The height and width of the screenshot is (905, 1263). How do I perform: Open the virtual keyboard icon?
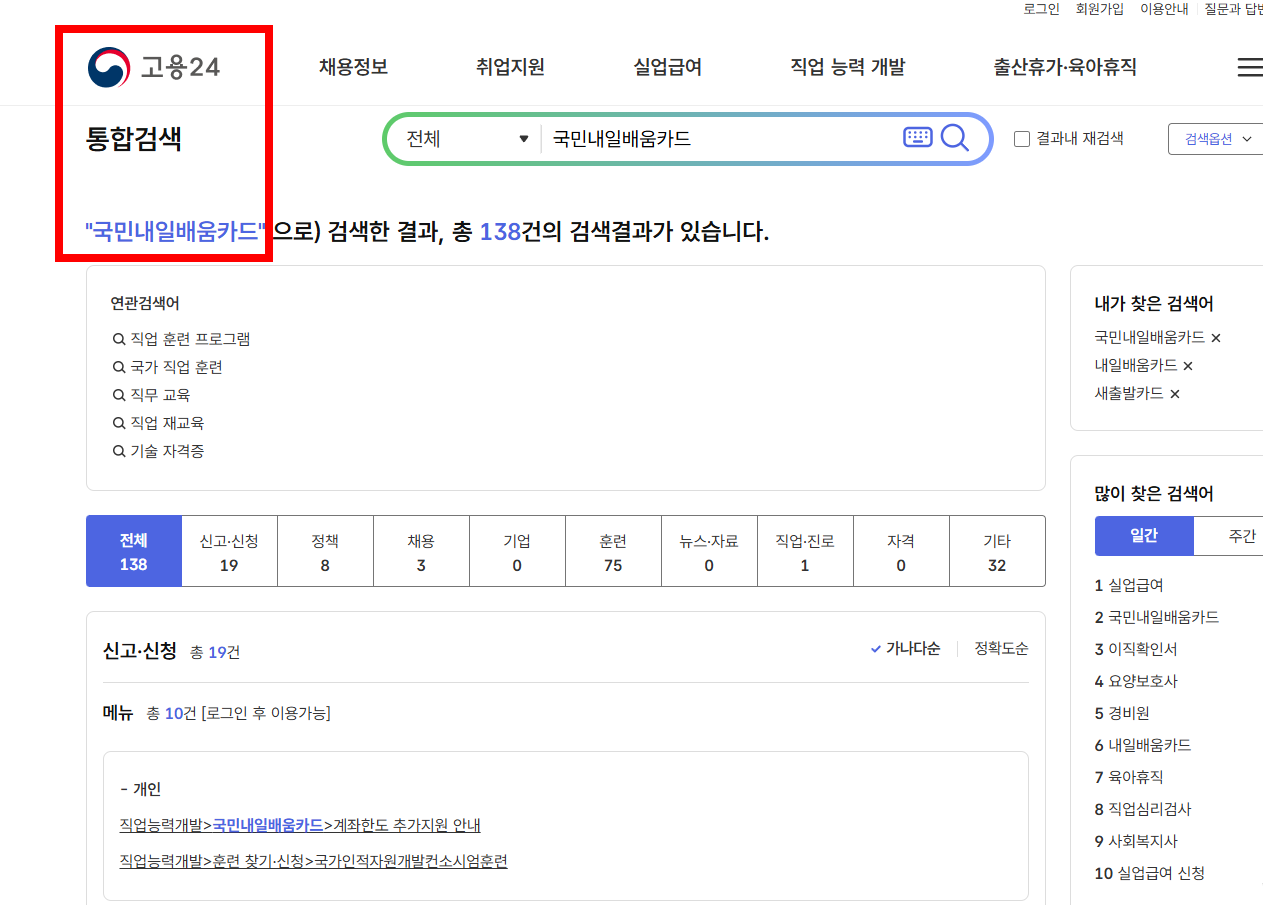pos(917,138)
